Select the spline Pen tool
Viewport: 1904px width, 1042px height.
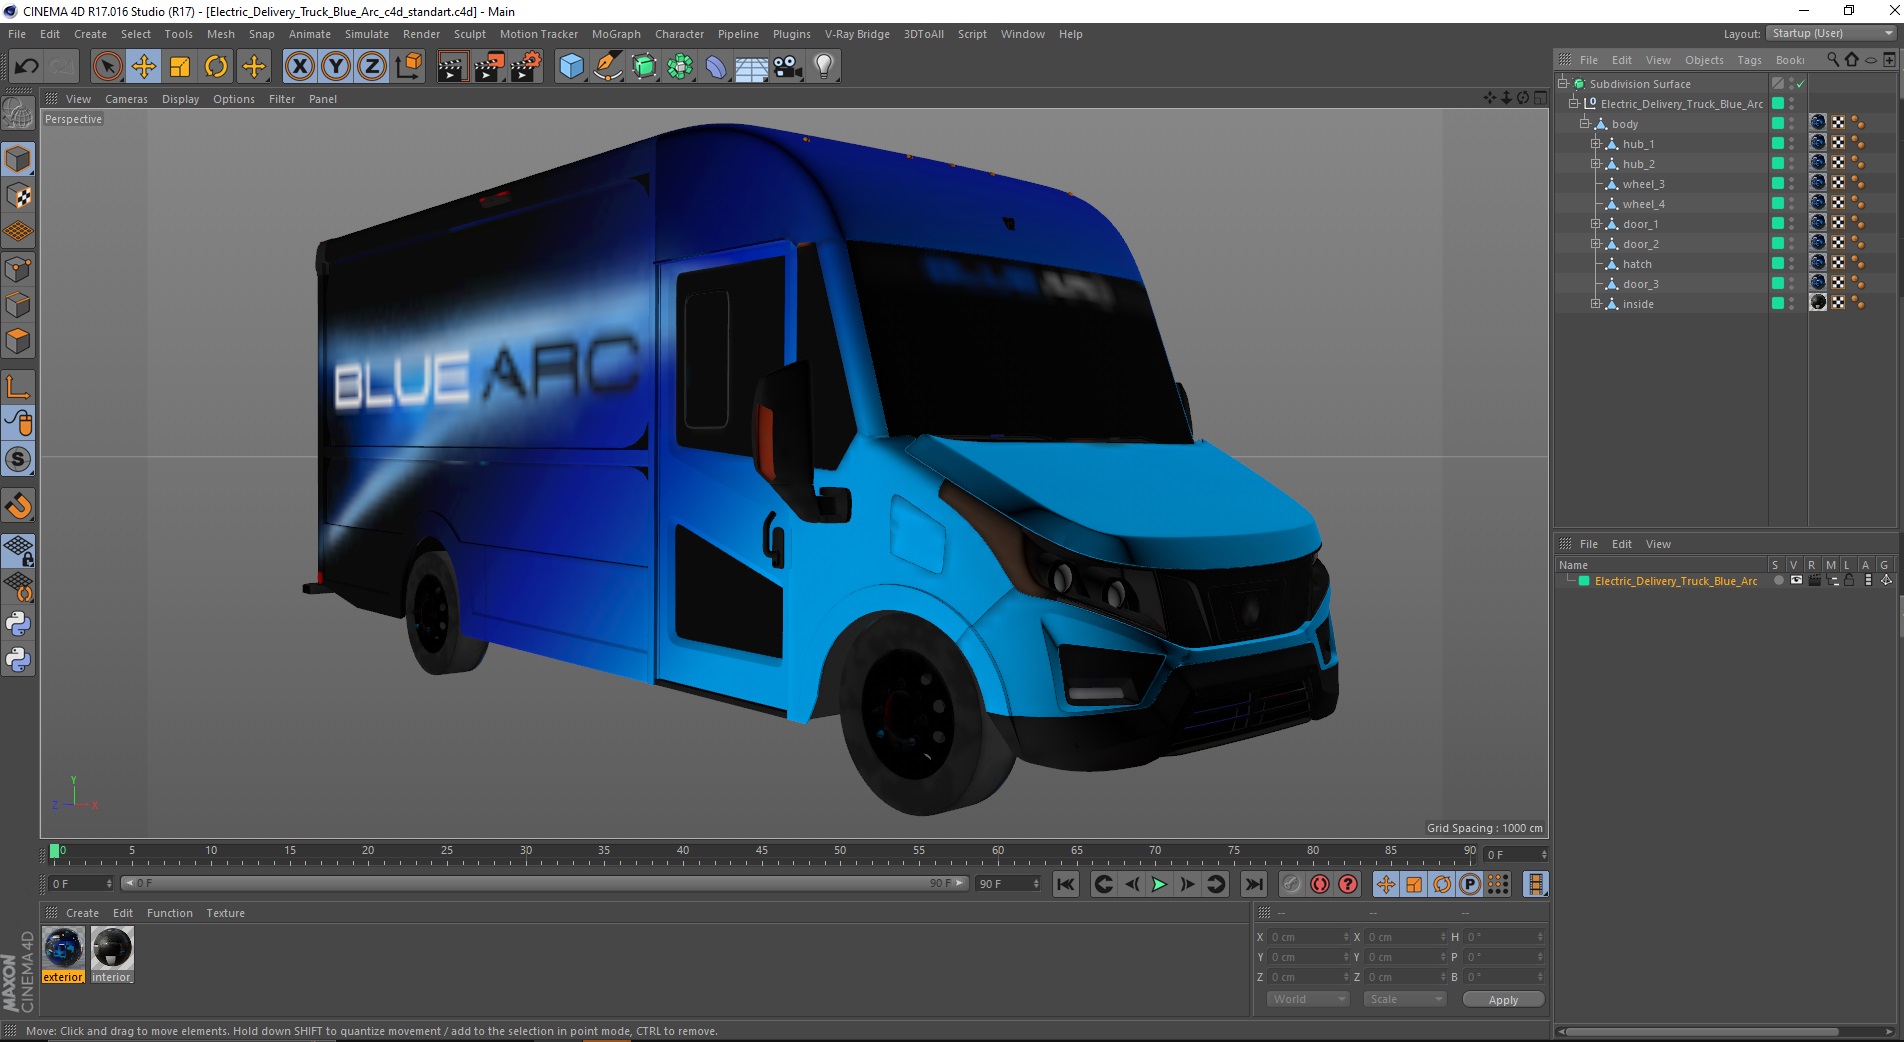(x=608, y=67)
